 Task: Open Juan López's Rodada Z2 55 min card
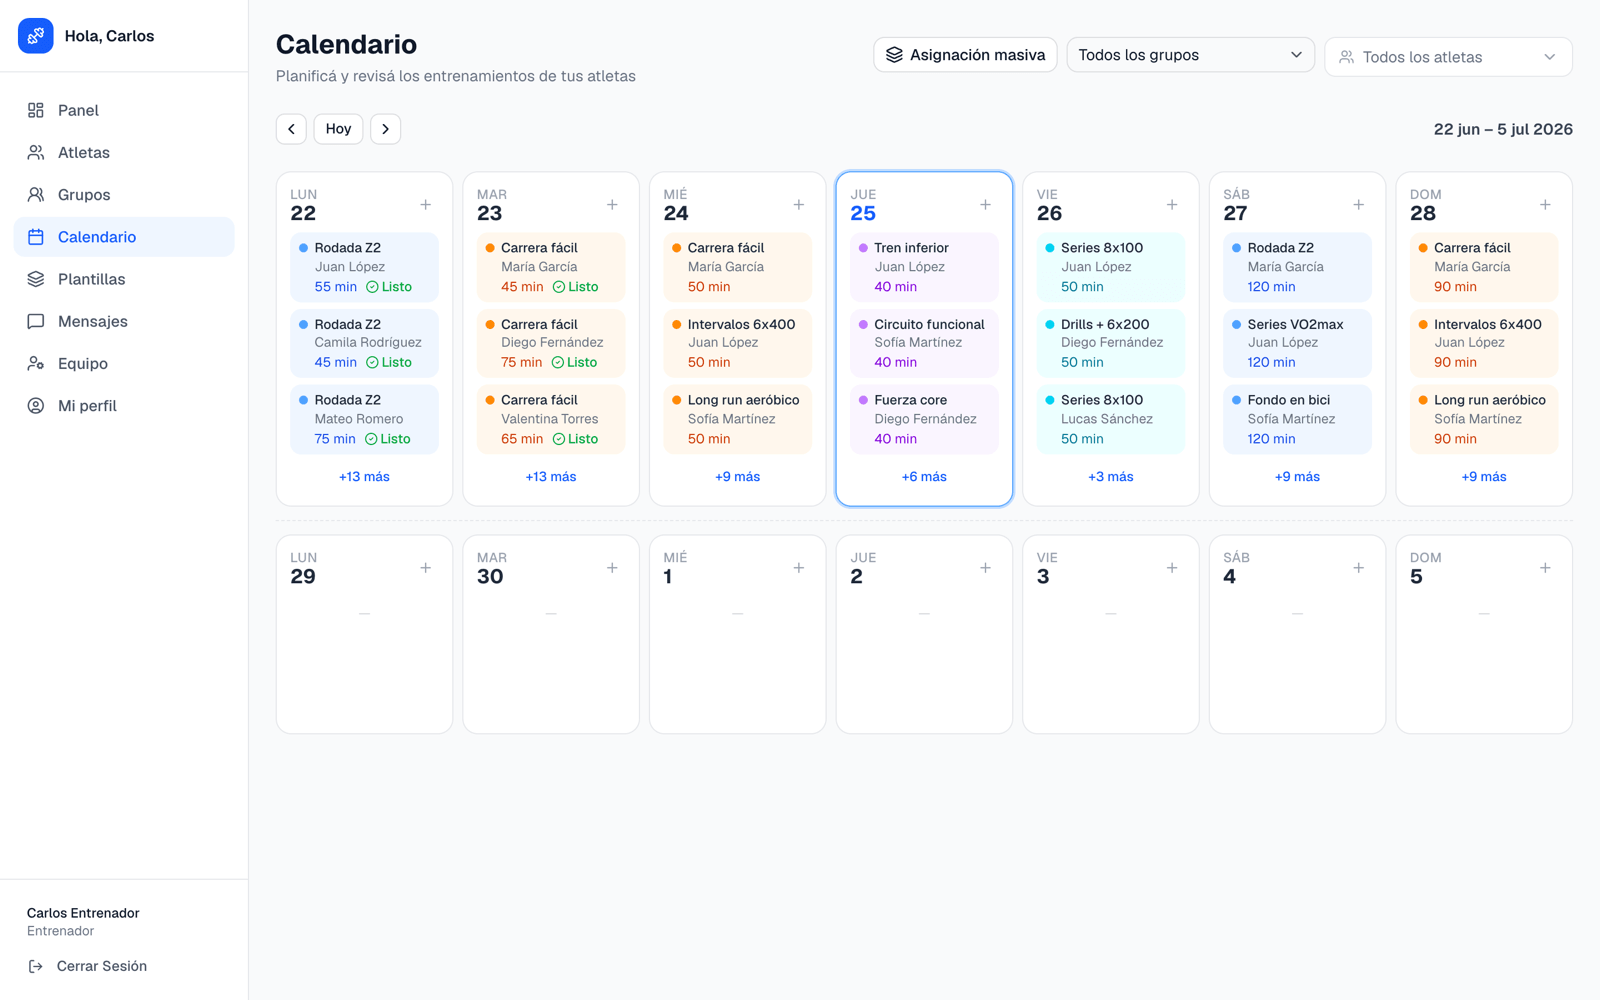coord(364,267)
